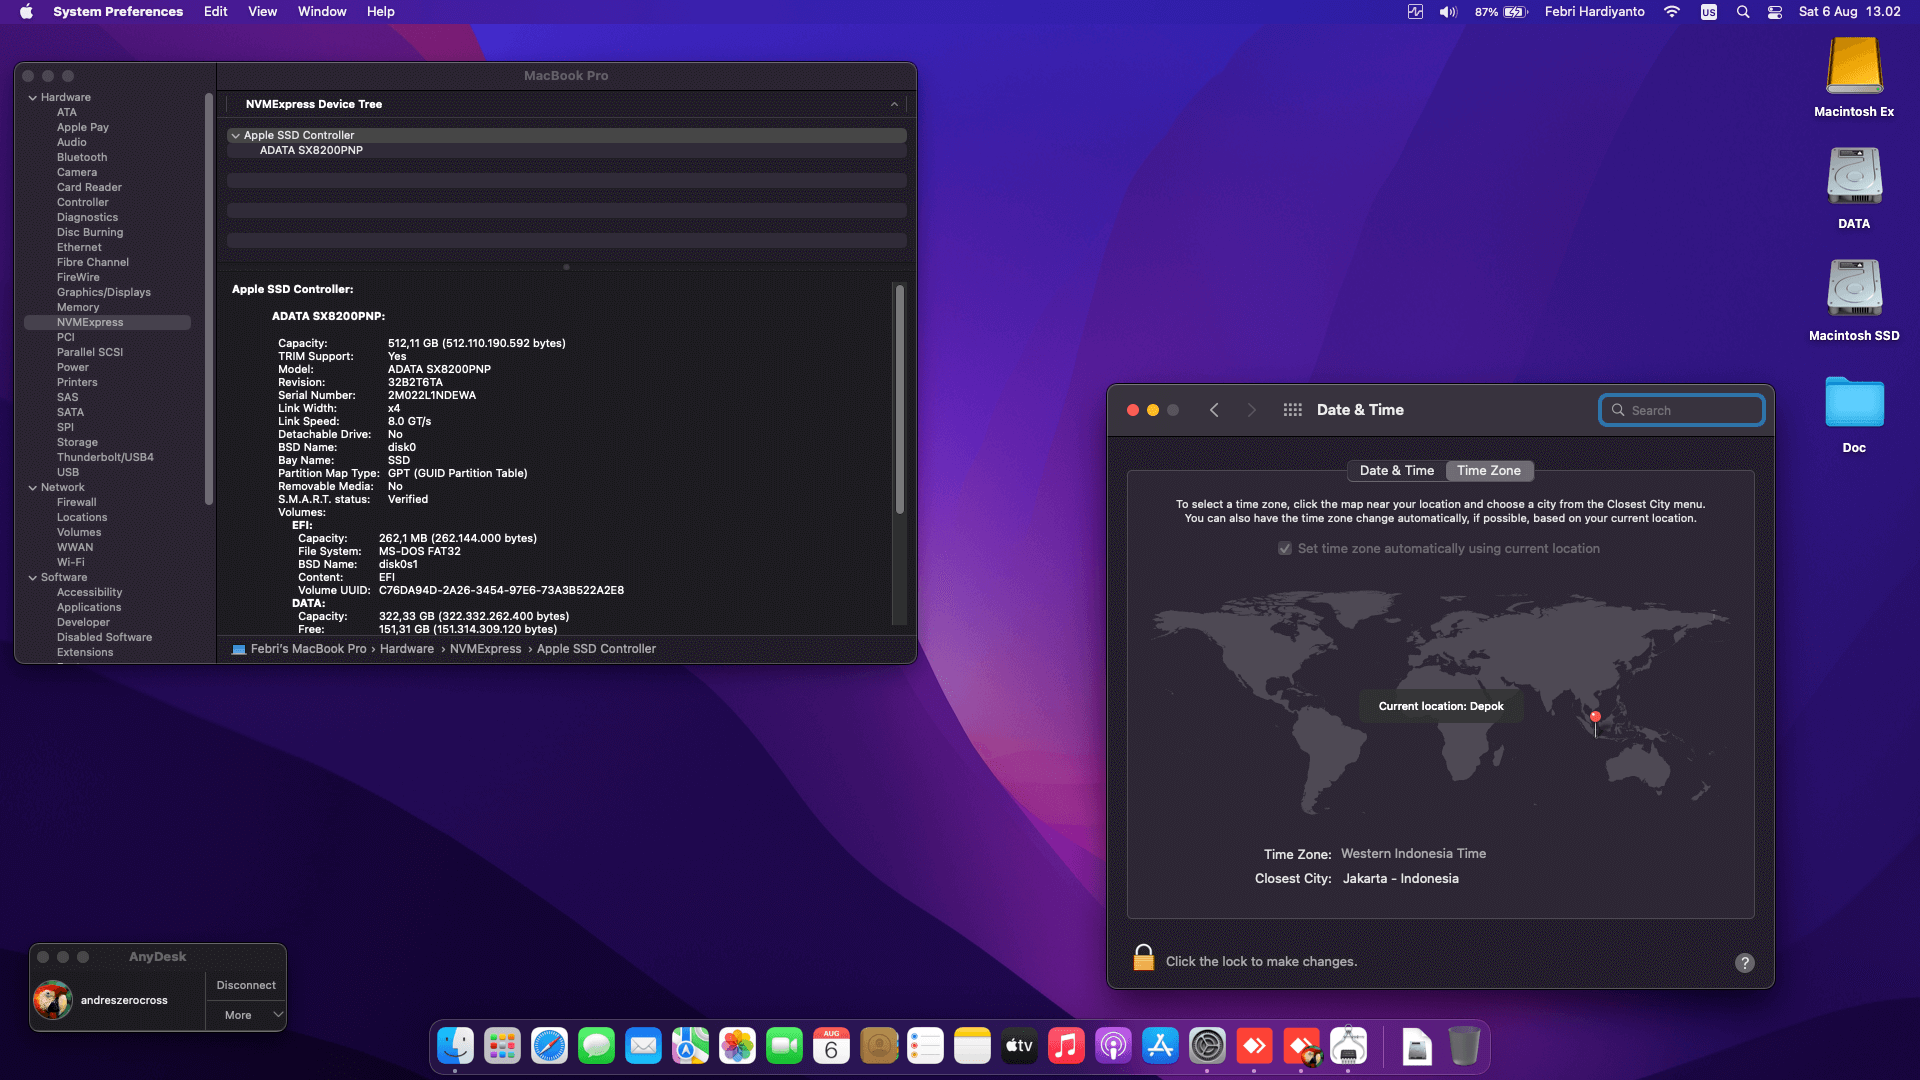Click the chevron beside NVMExpress Device Tree header
The width and height of the screenshot is (1920, 1080).
(x=894, y=104)
